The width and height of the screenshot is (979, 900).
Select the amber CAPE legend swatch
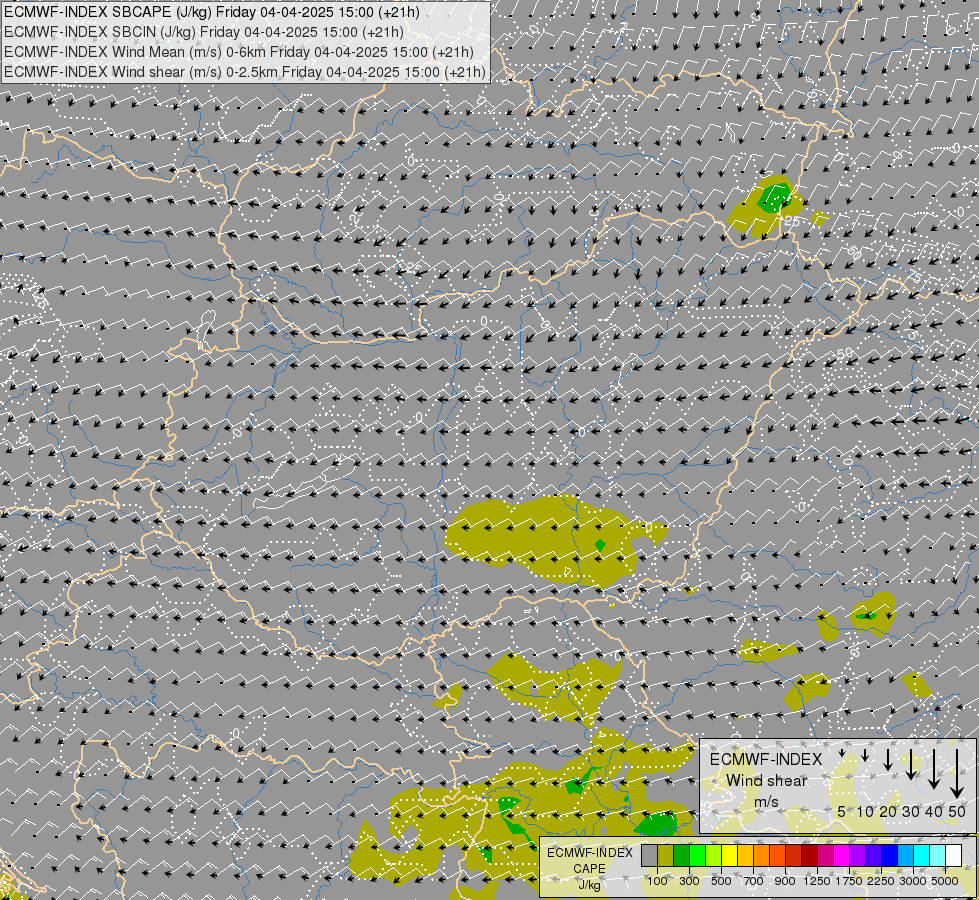click(x=745, y=856)
